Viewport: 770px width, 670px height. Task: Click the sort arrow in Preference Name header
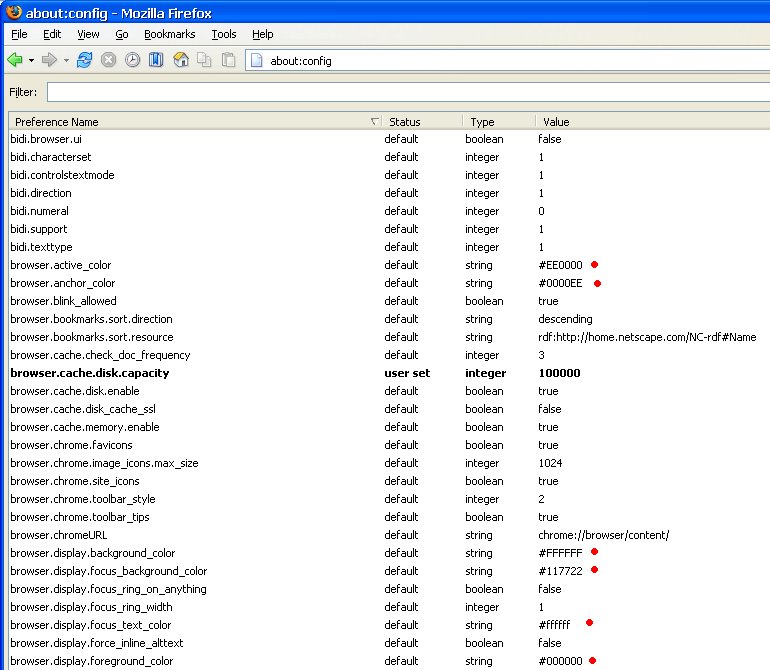point(374,121)
